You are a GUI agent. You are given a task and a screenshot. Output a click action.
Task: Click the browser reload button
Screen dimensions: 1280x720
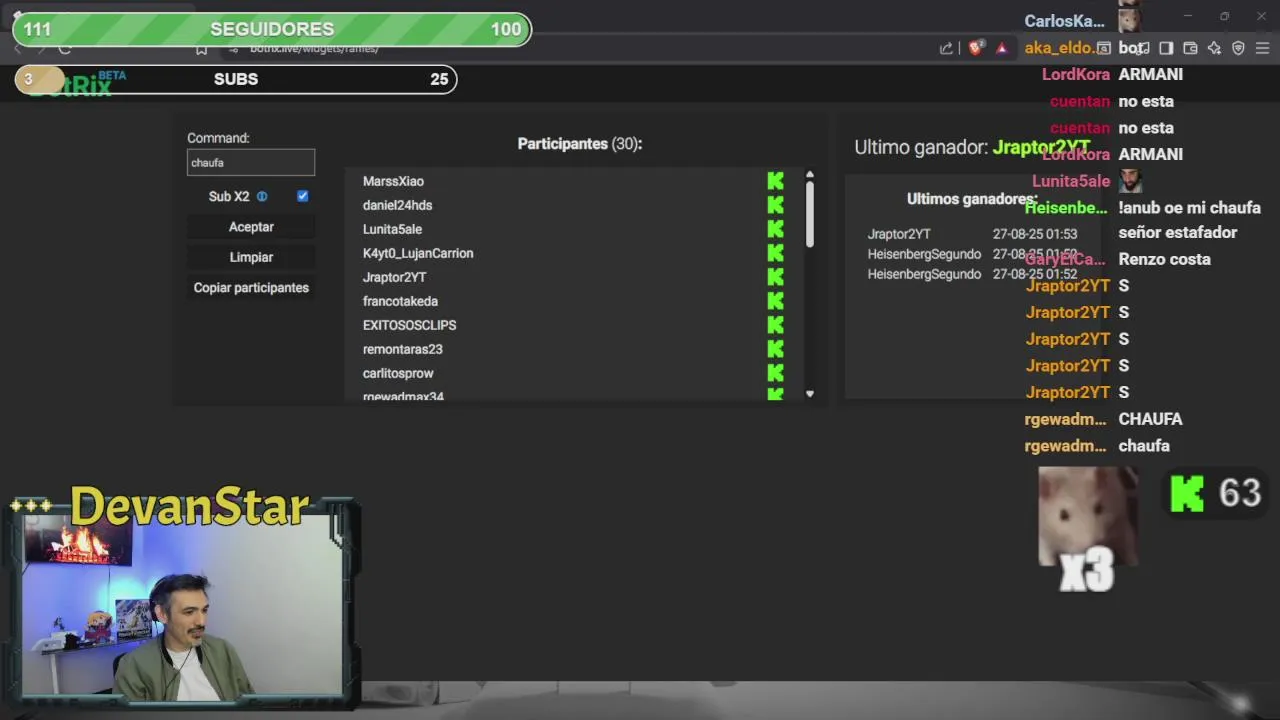(x=65, y=49)
